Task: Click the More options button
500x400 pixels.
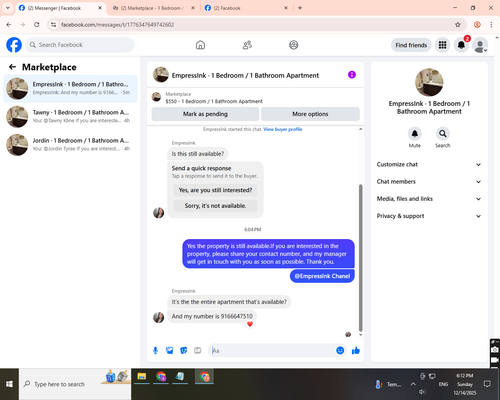Action: tap(310, 114)
